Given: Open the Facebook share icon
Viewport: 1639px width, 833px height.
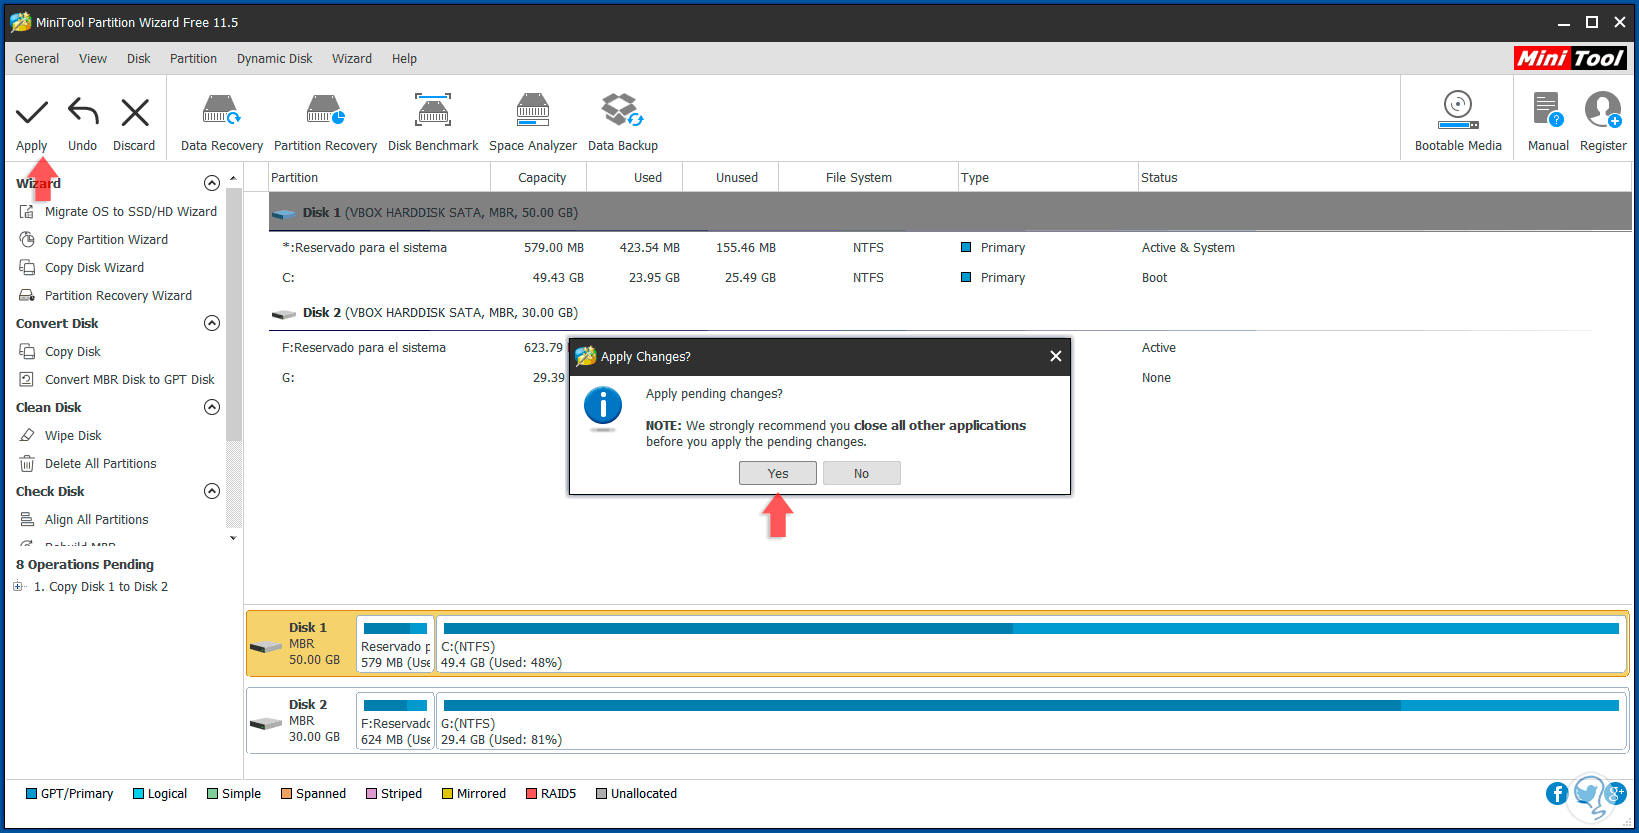Looking at the screenshot, I should (1557, 793).
